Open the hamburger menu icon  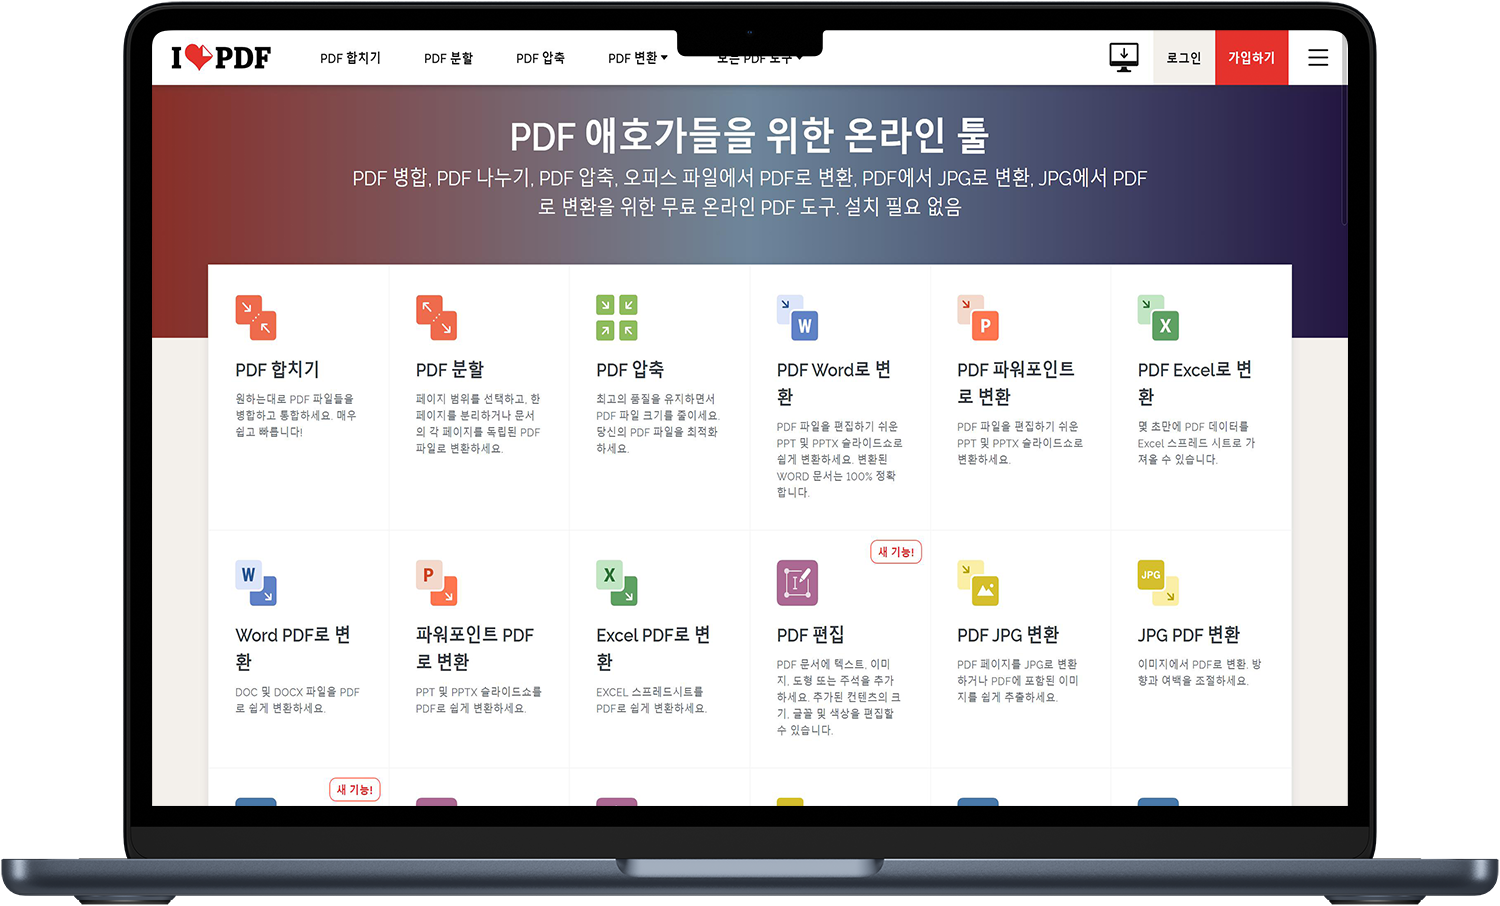pos(1318,58)
